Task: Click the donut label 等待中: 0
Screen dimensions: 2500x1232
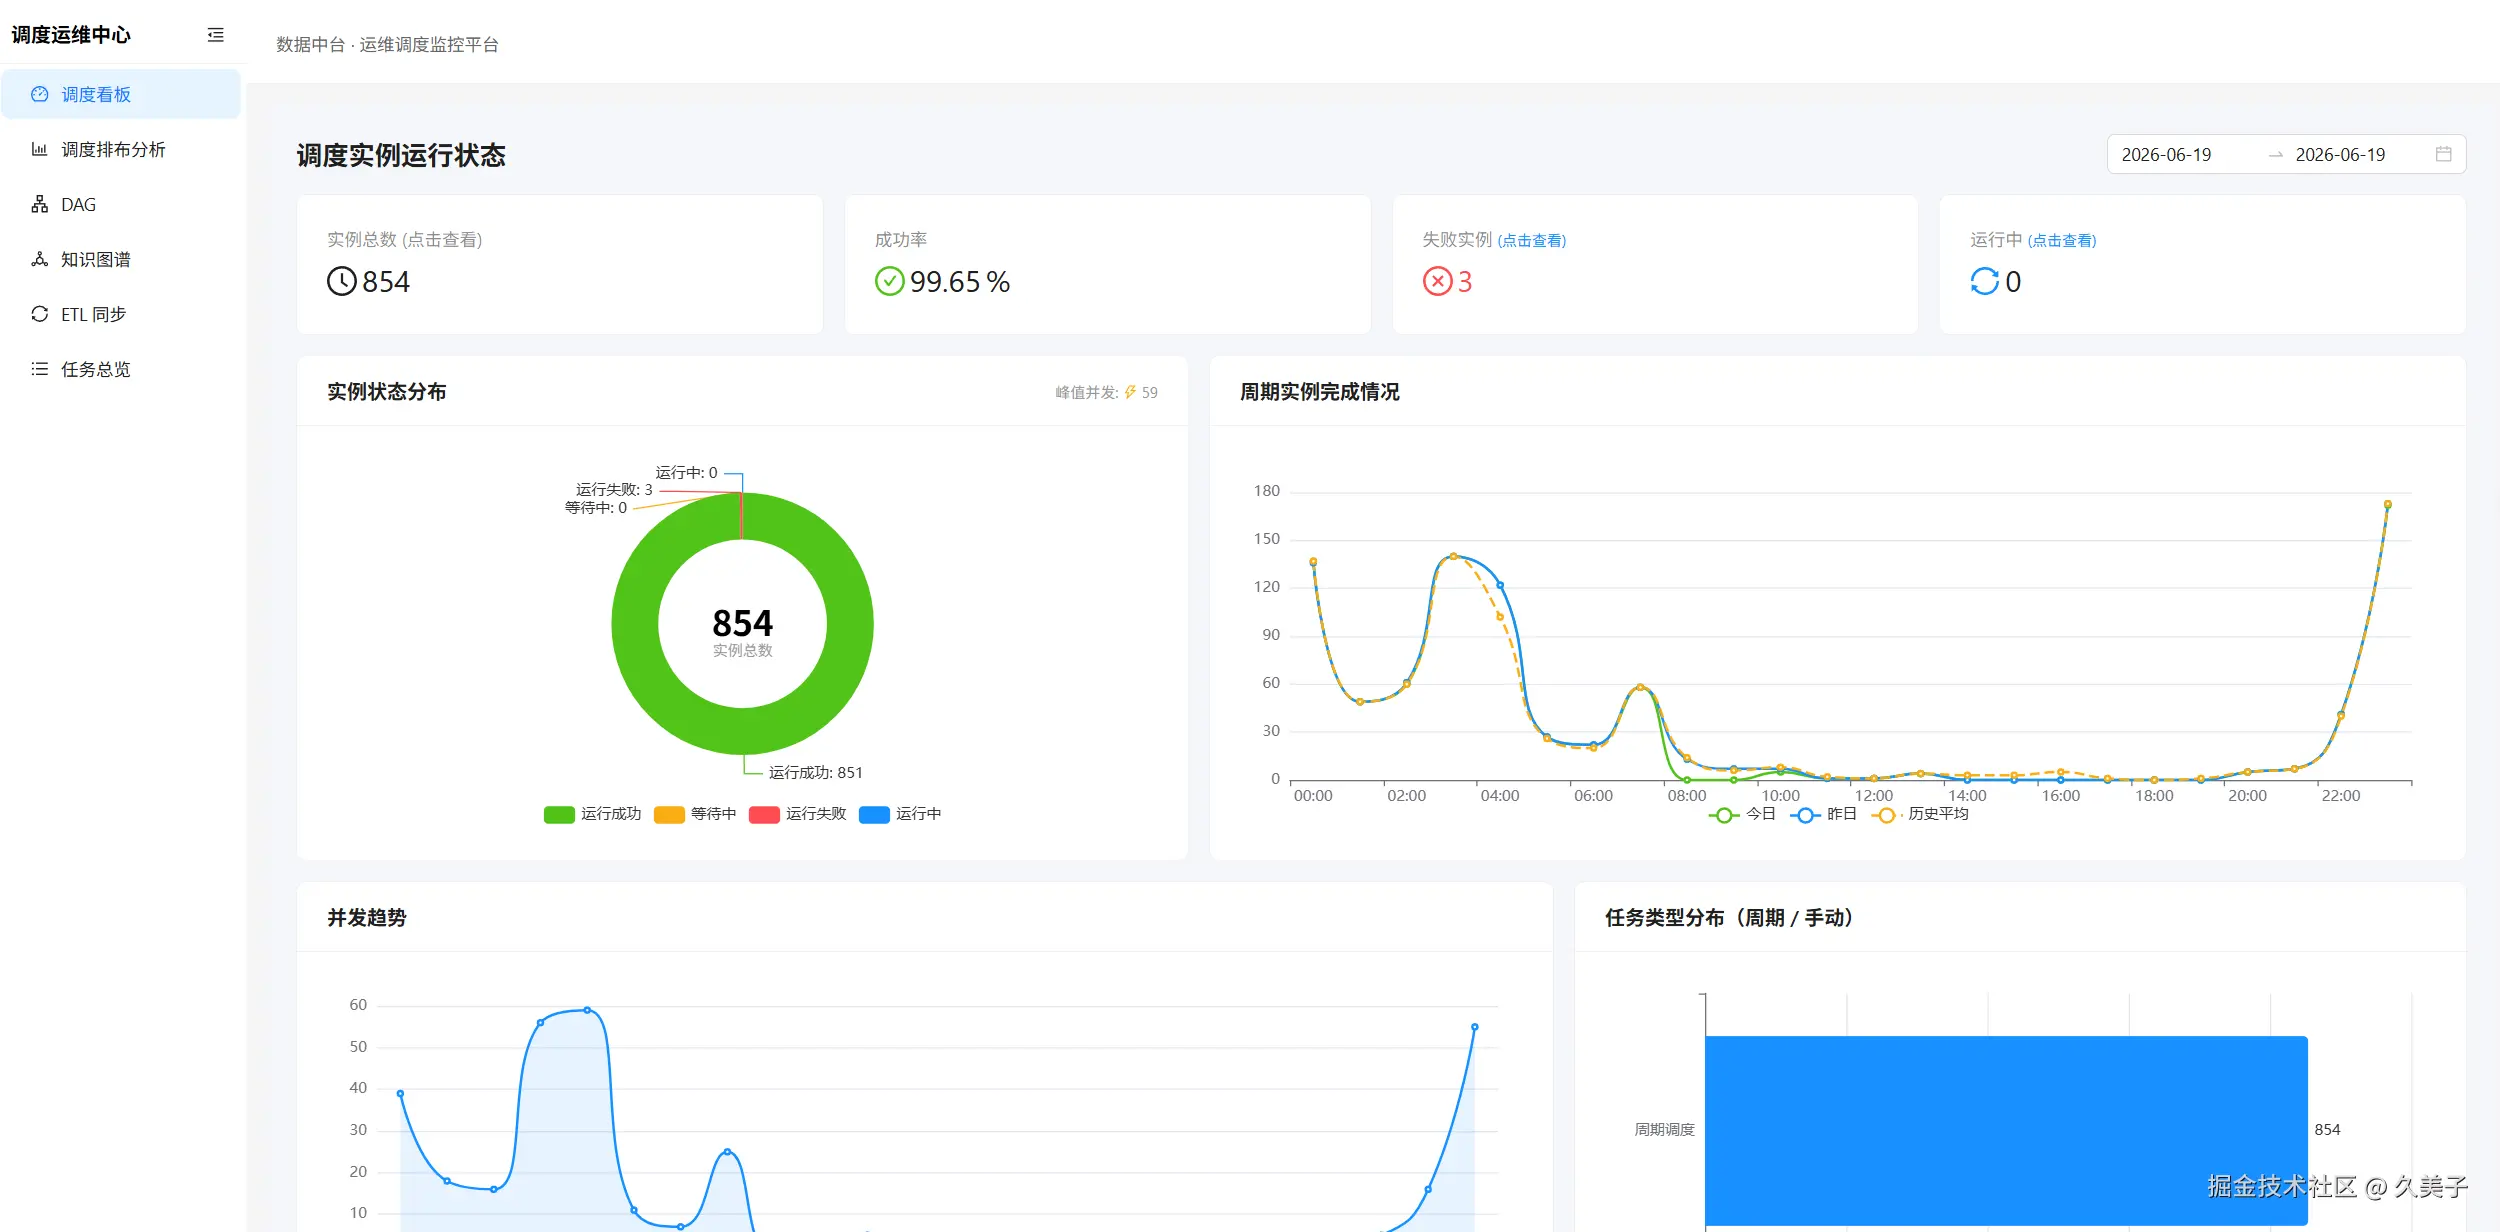Action: (596, 507)
